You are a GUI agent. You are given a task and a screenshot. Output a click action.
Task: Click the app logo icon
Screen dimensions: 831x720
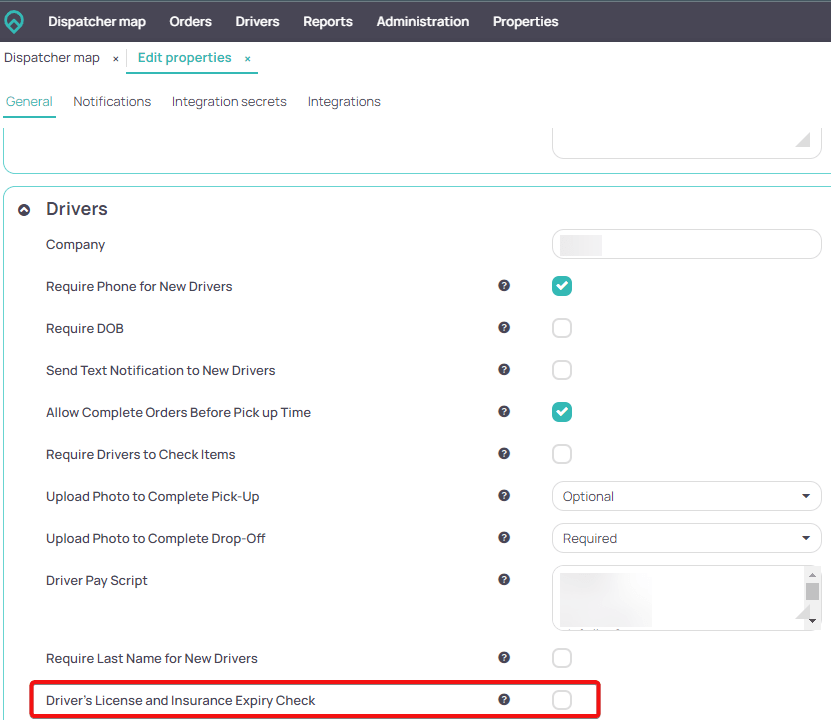[x=14, y=22]
